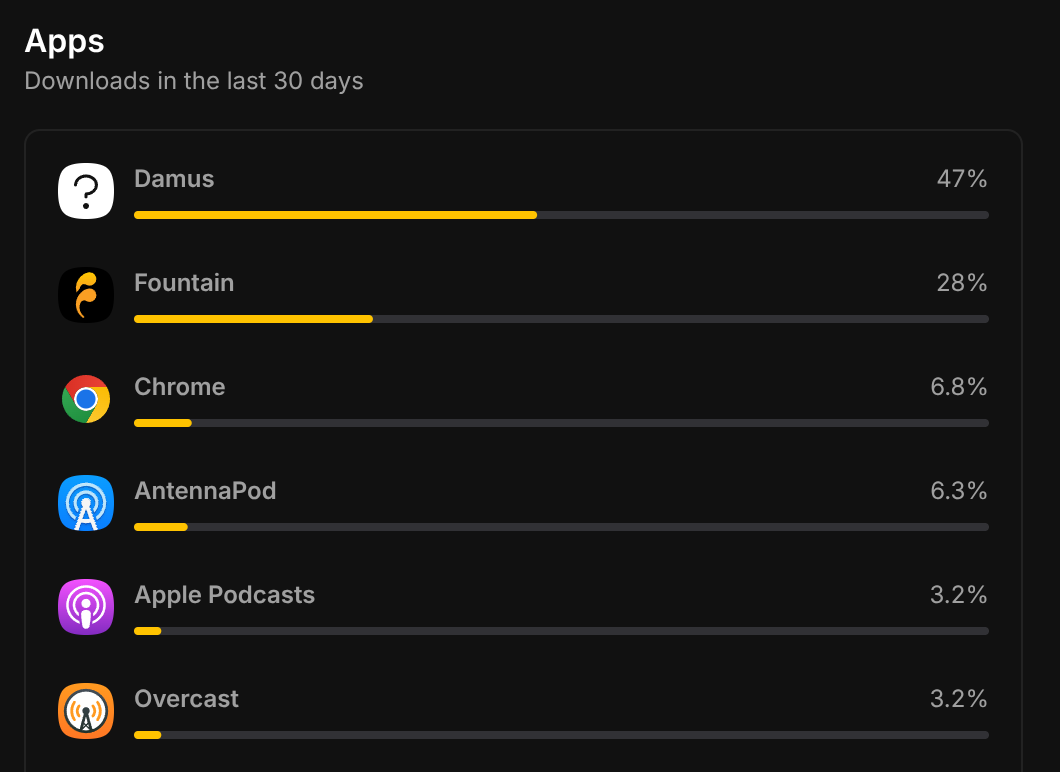
Task: Click the Fountain app icon
Action: pos(86,294)
